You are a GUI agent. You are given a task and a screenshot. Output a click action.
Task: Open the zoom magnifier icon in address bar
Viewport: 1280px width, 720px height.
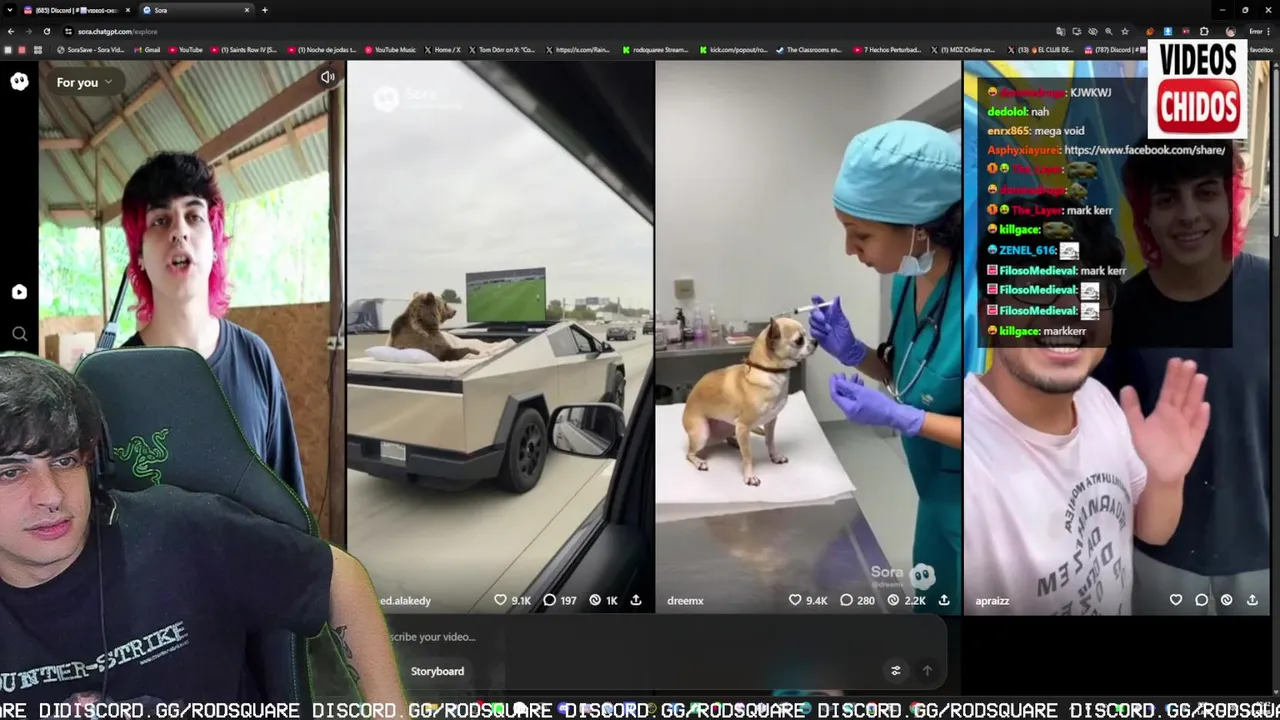pyautogui.click(x=1109, y=31)
